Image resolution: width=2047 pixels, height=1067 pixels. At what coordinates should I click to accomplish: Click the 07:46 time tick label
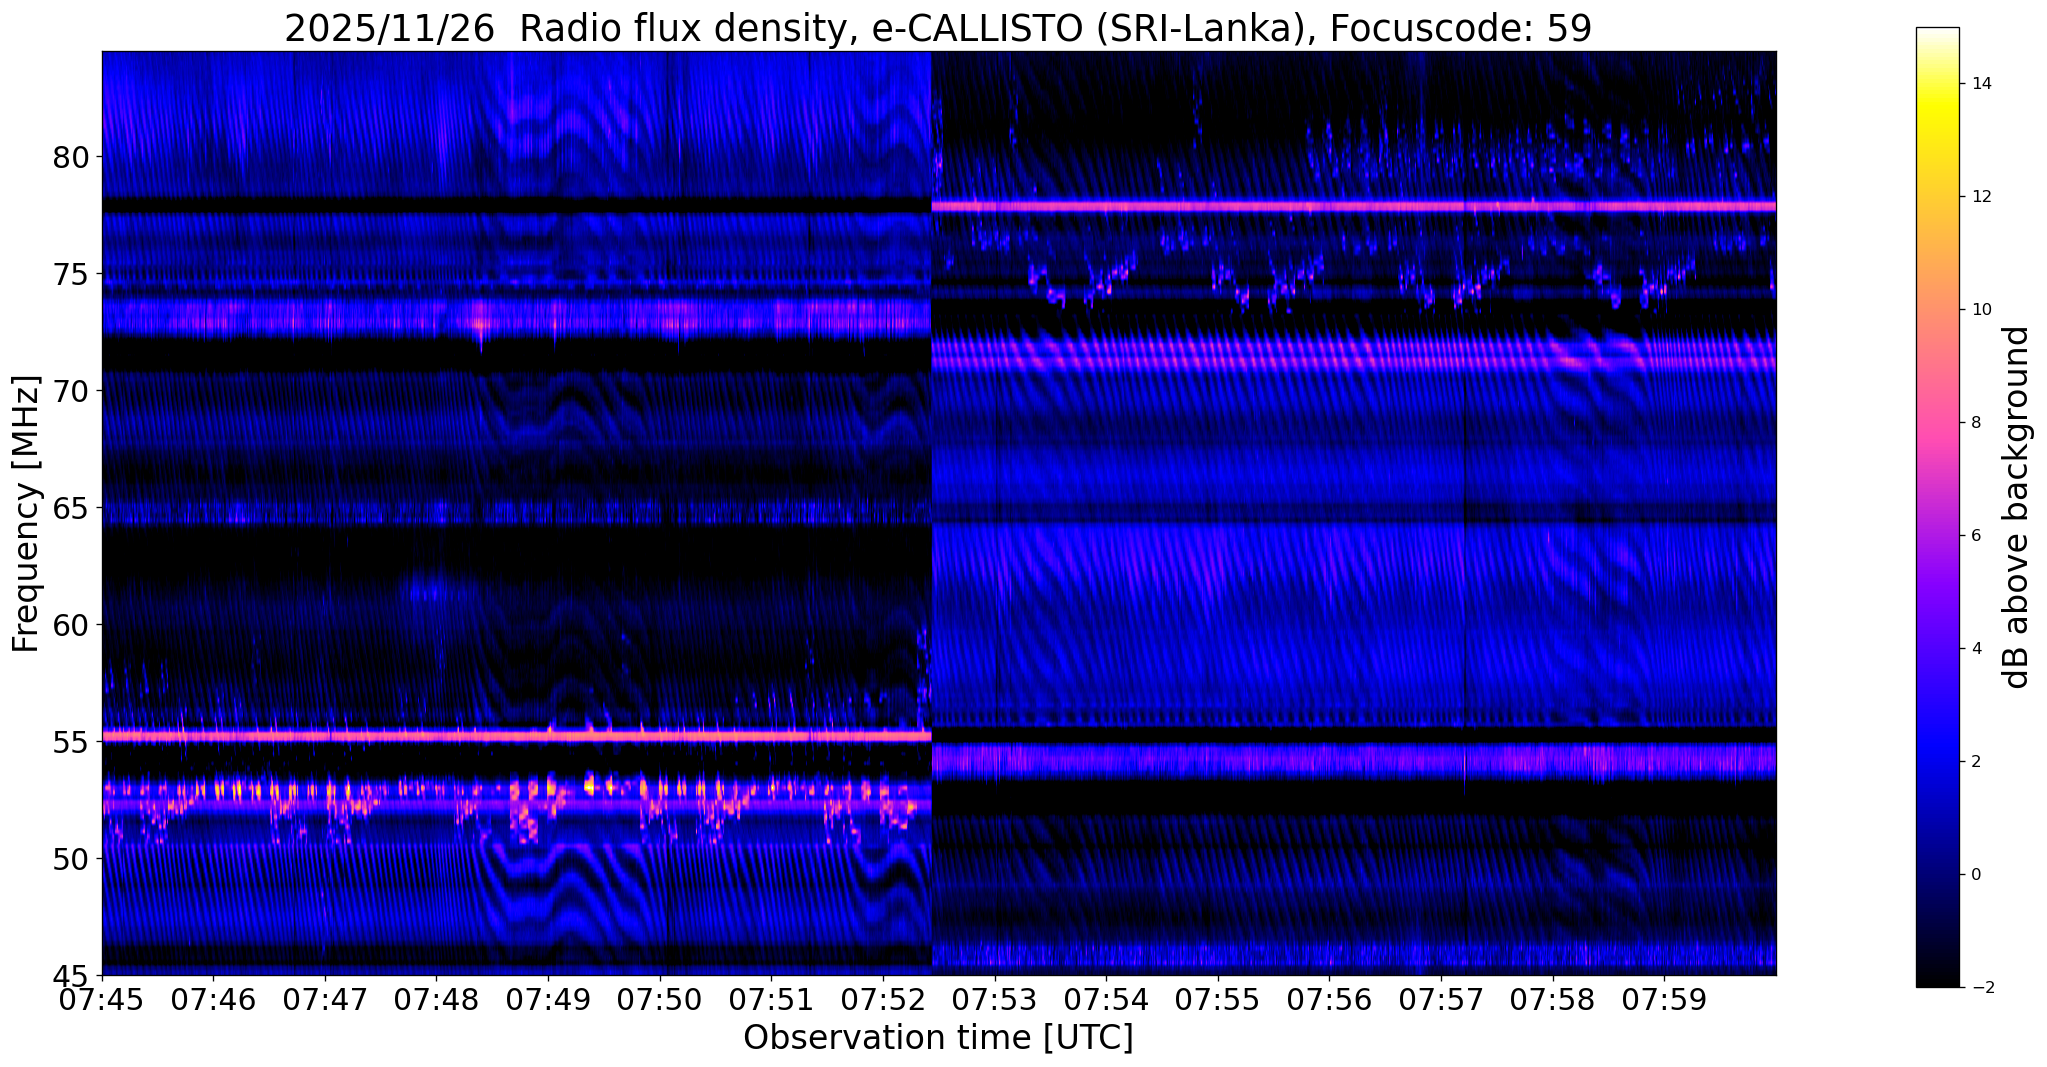tap(213, 999)
